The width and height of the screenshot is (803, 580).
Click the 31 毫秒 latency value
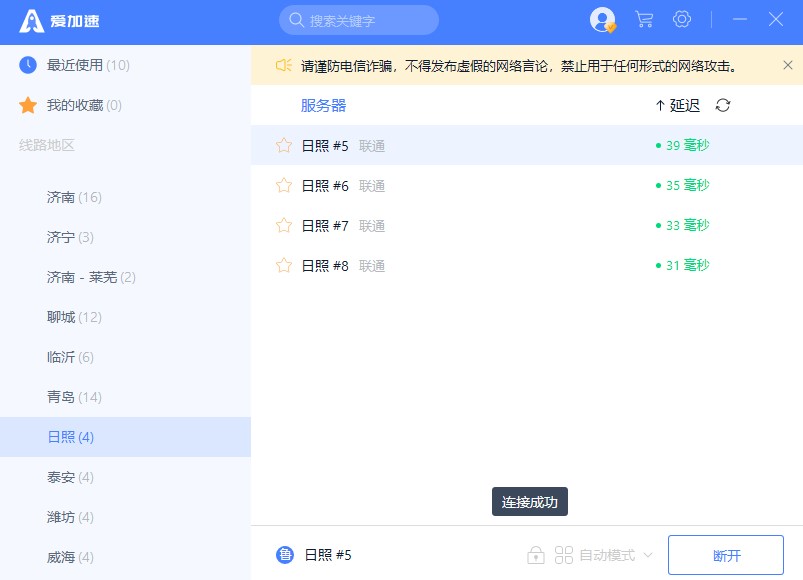(x=683, y=265)
